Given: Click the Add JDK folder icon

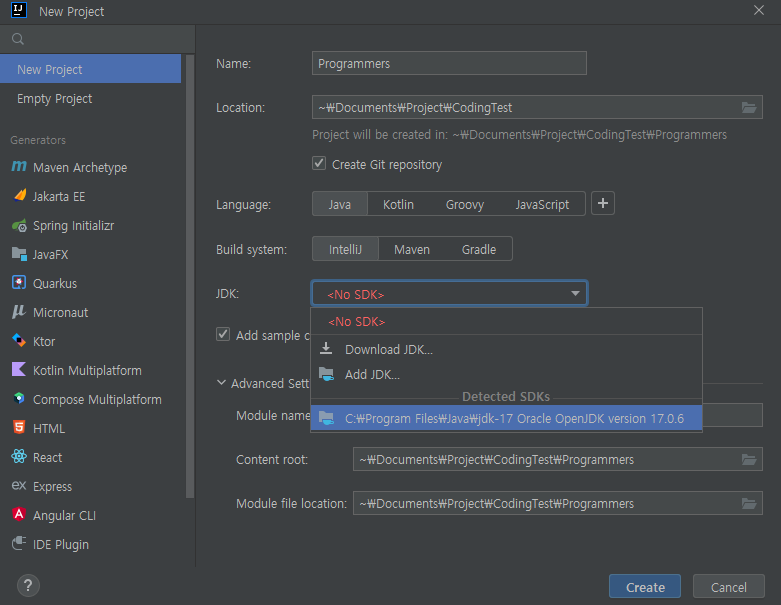Looking at the screenshot, I should tap(326, 374).
